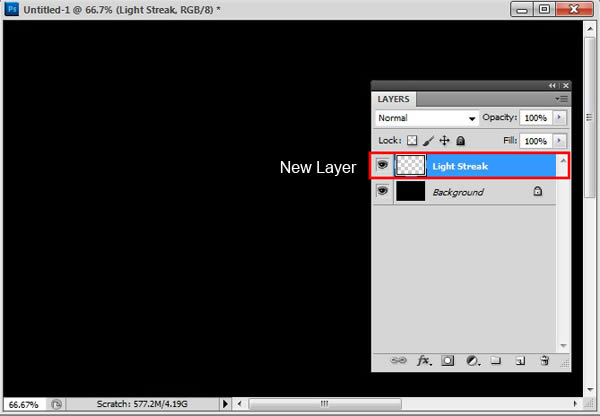Create new fill or adjustment layer
The height and width of the screenshot is (416, 600).
473,361
